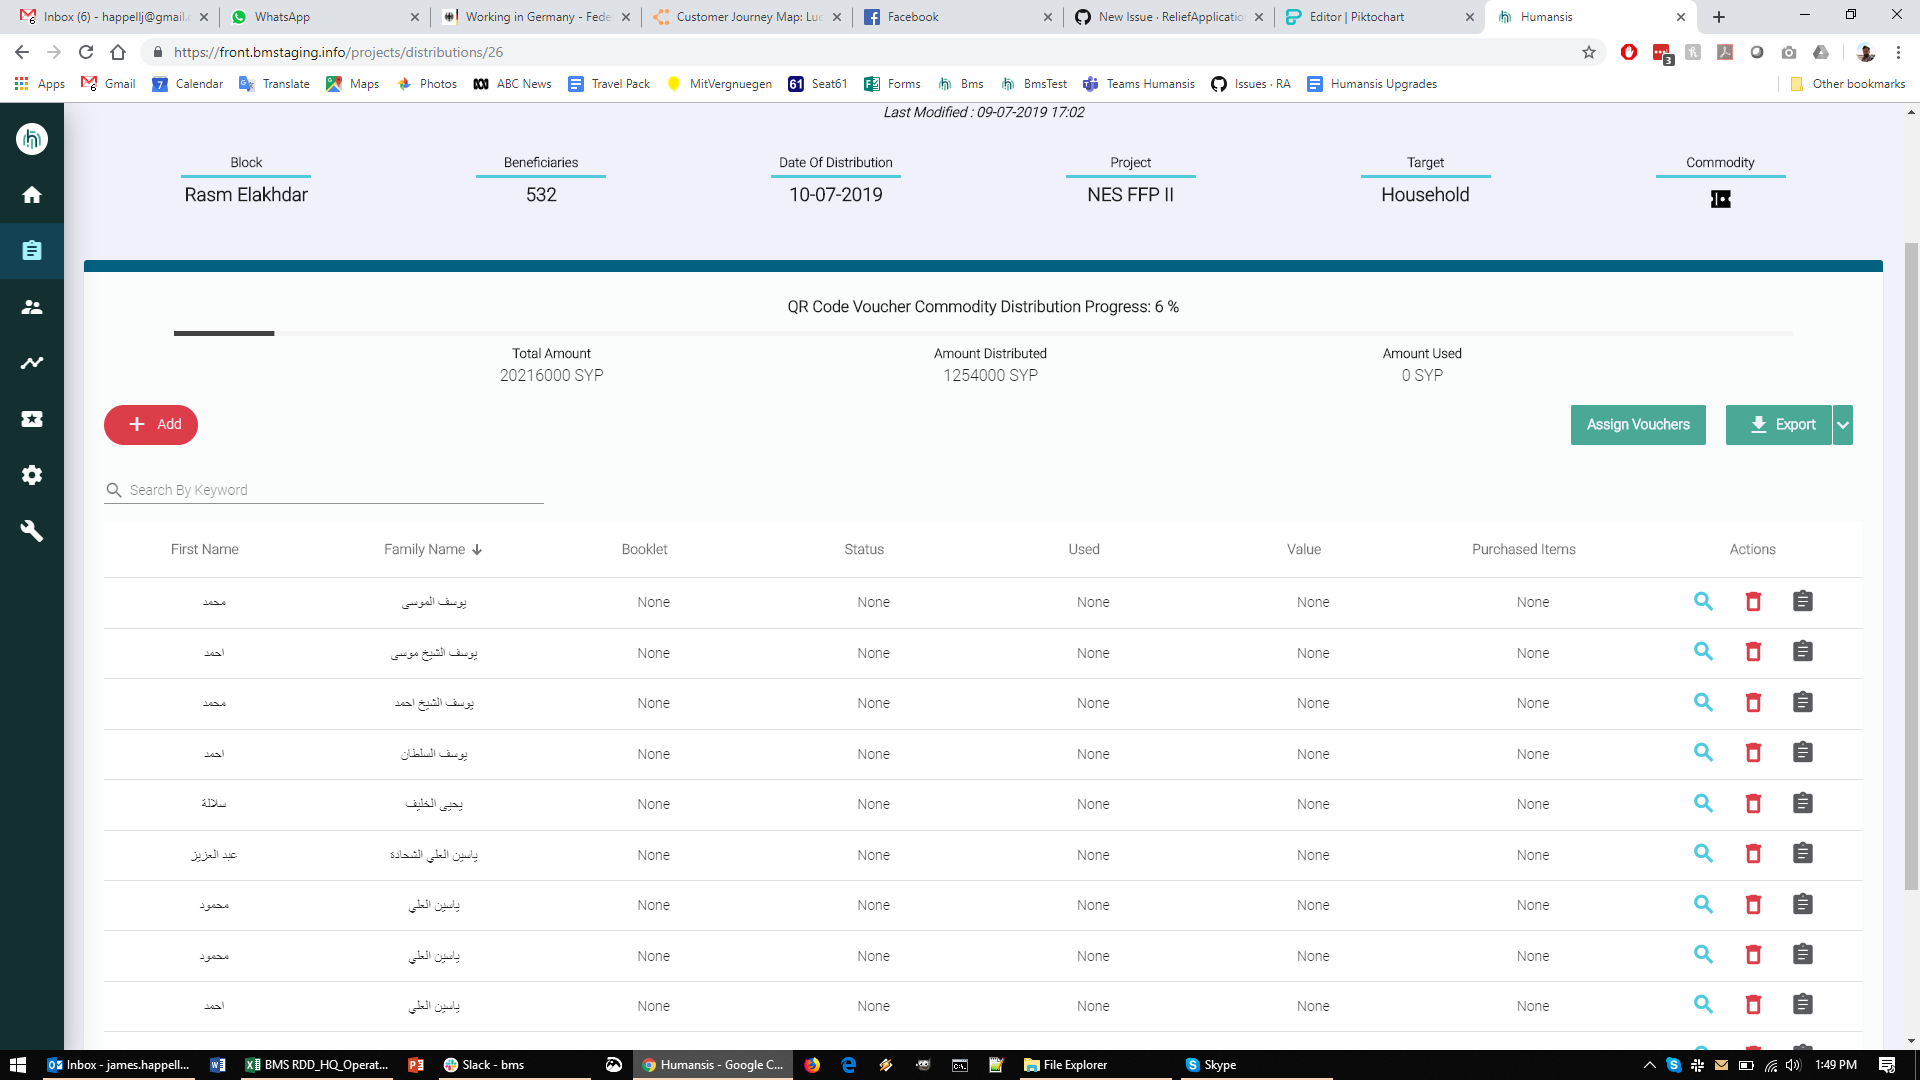1920x1080 pixels.
Task: Open the Chrome profile avatar menu
Action: click(x=1866, y=52)
